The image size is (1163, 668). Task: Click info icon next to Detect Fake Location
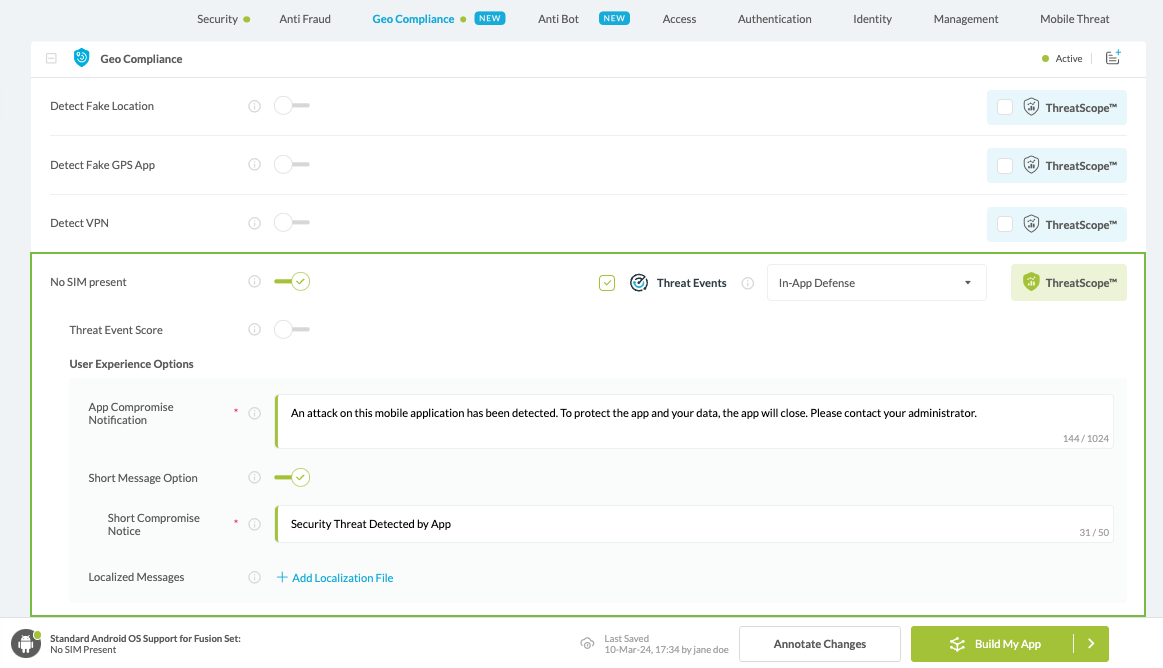point(254,106)
